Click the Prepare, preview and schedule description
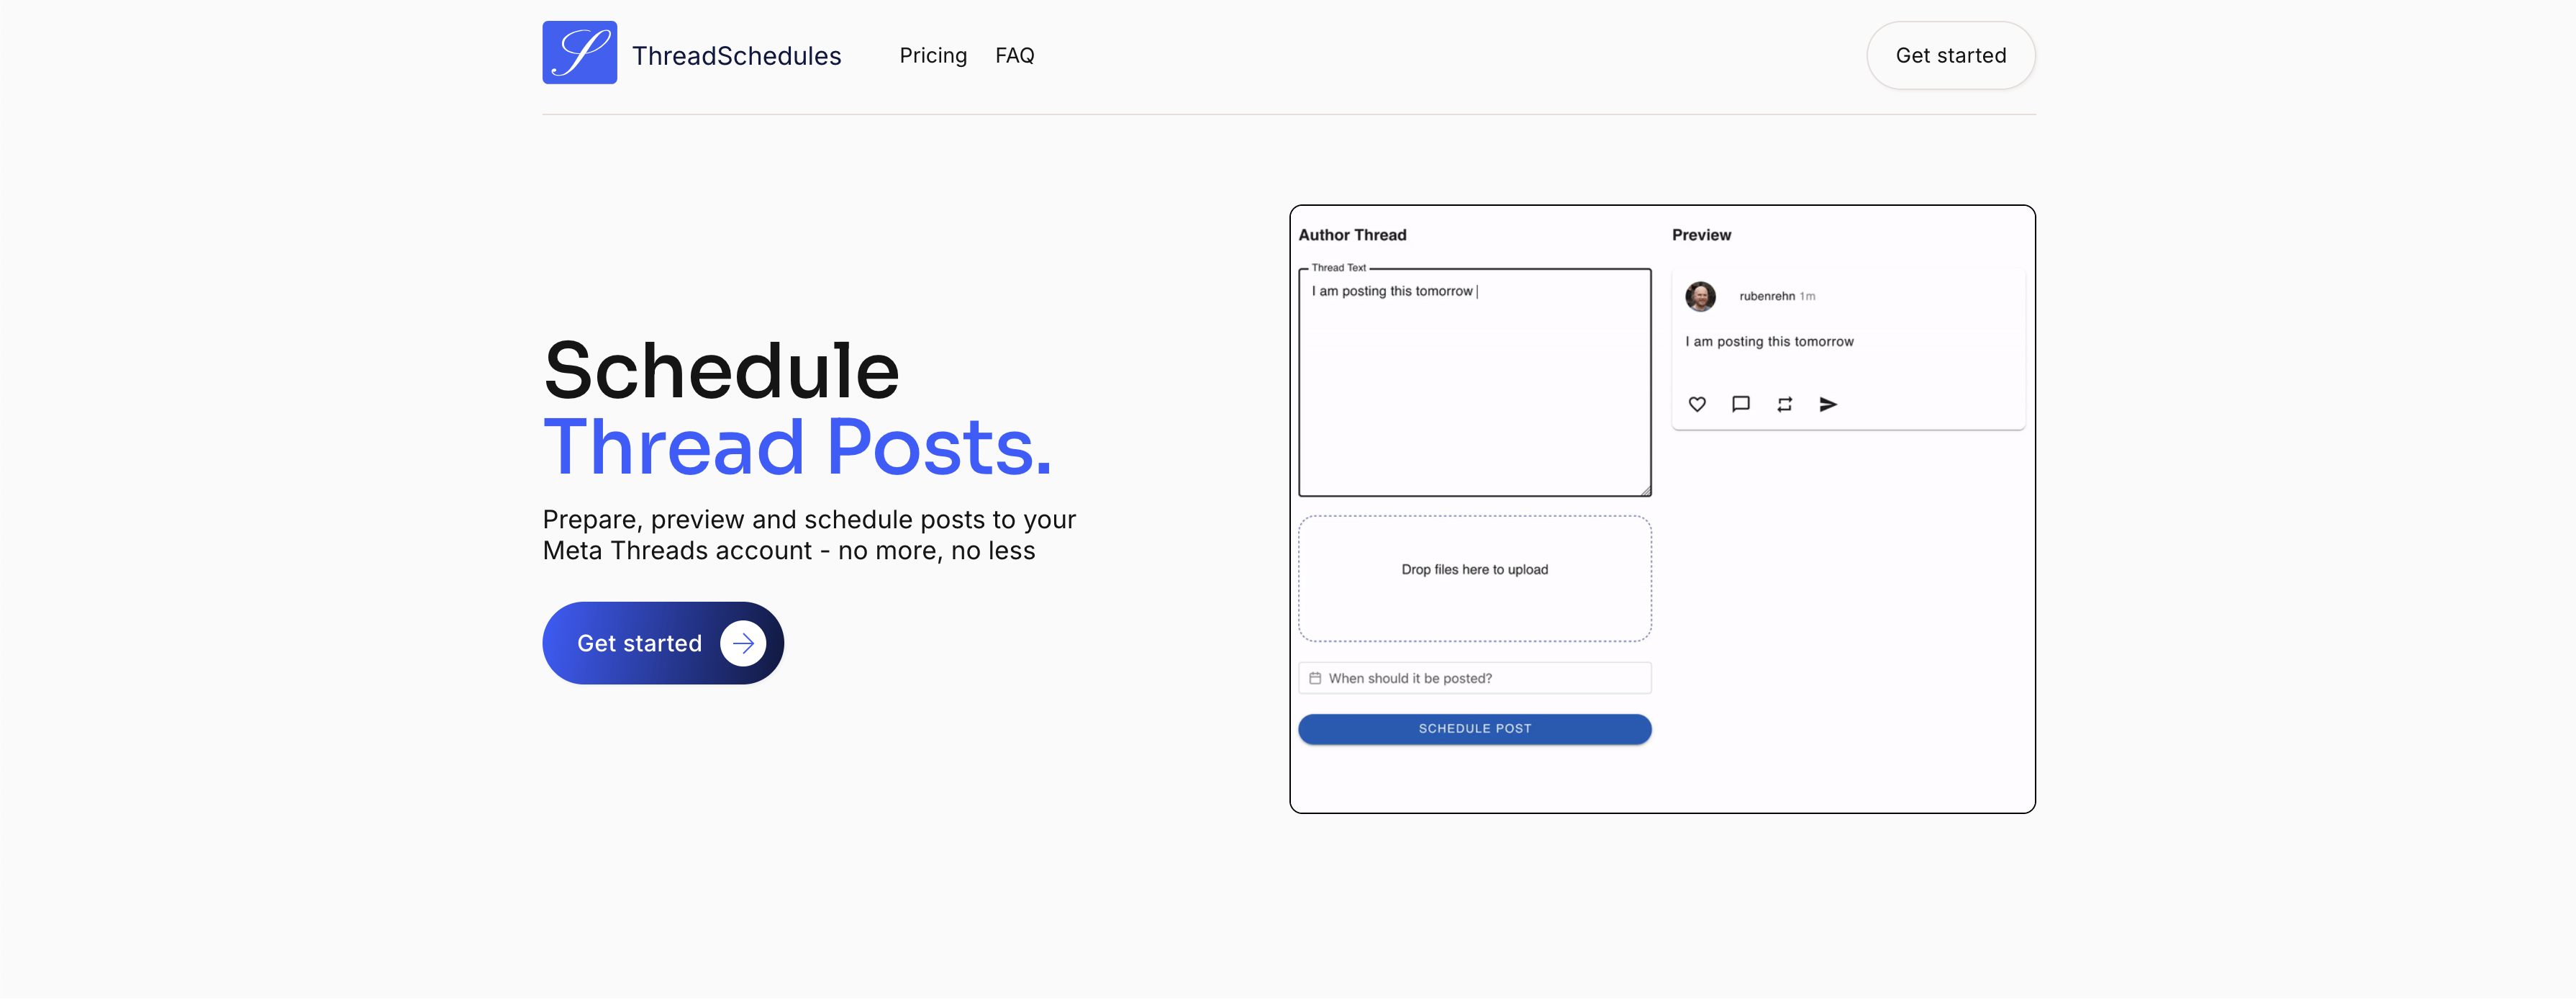 point(809,535)
